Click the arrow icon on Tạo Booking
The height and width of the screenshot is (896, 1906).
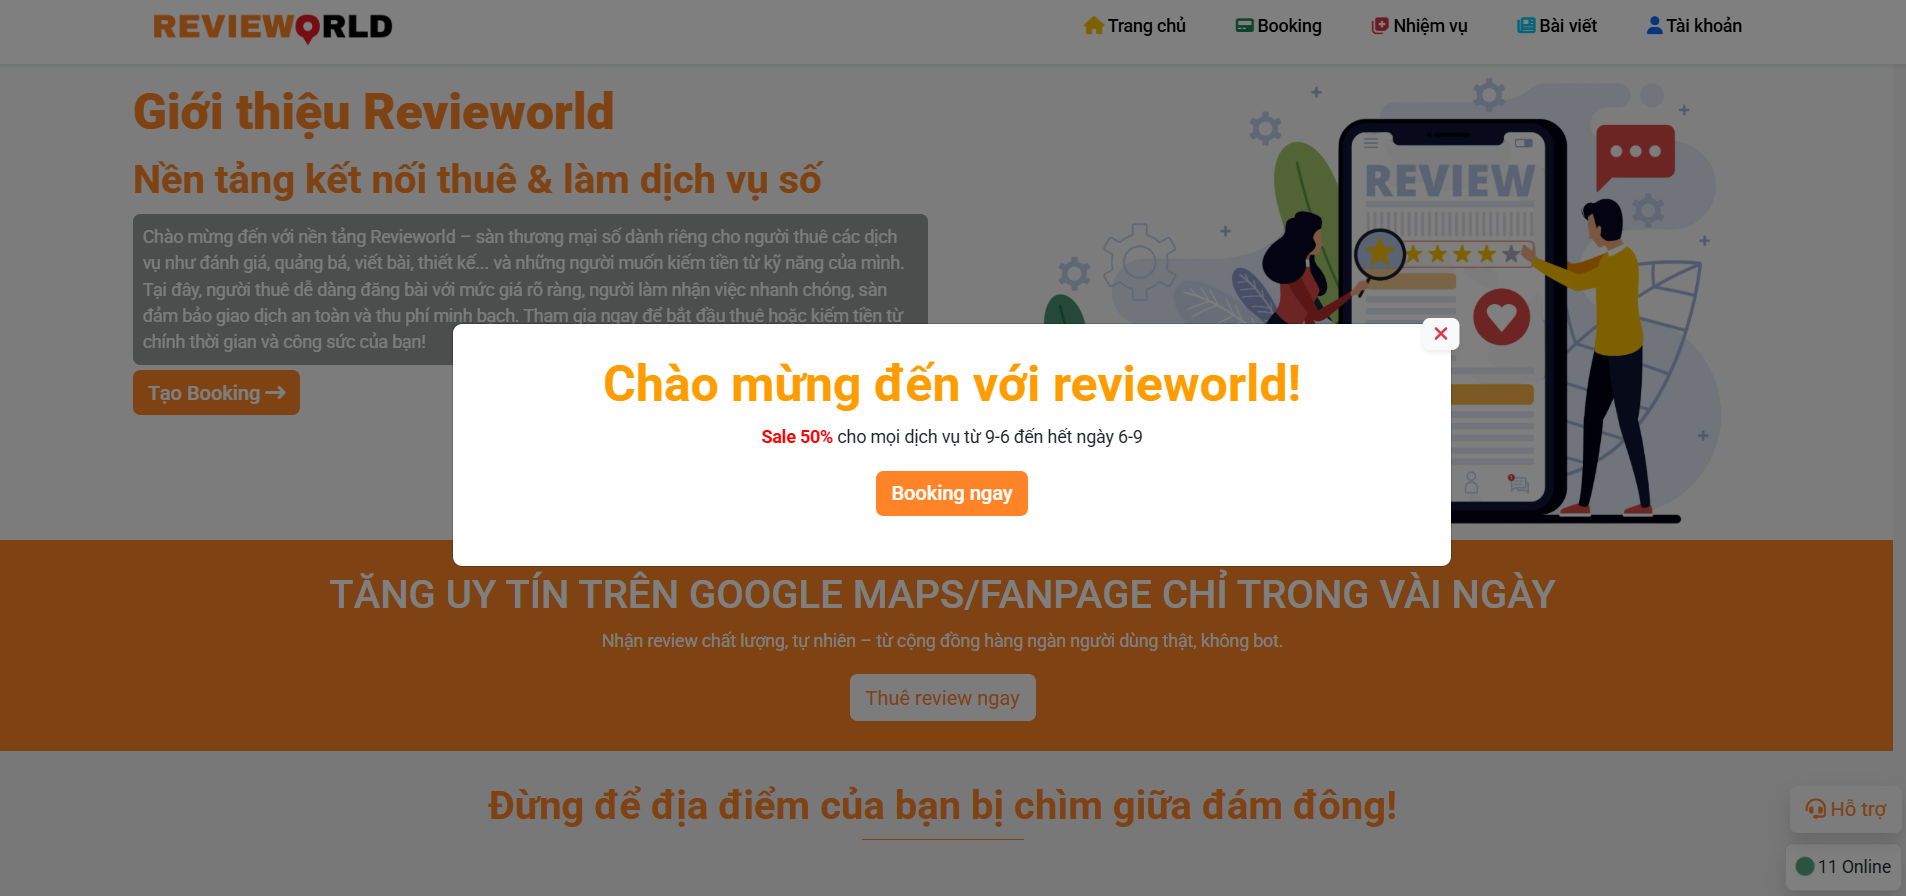pyautogui.click(x=276, y=393)
